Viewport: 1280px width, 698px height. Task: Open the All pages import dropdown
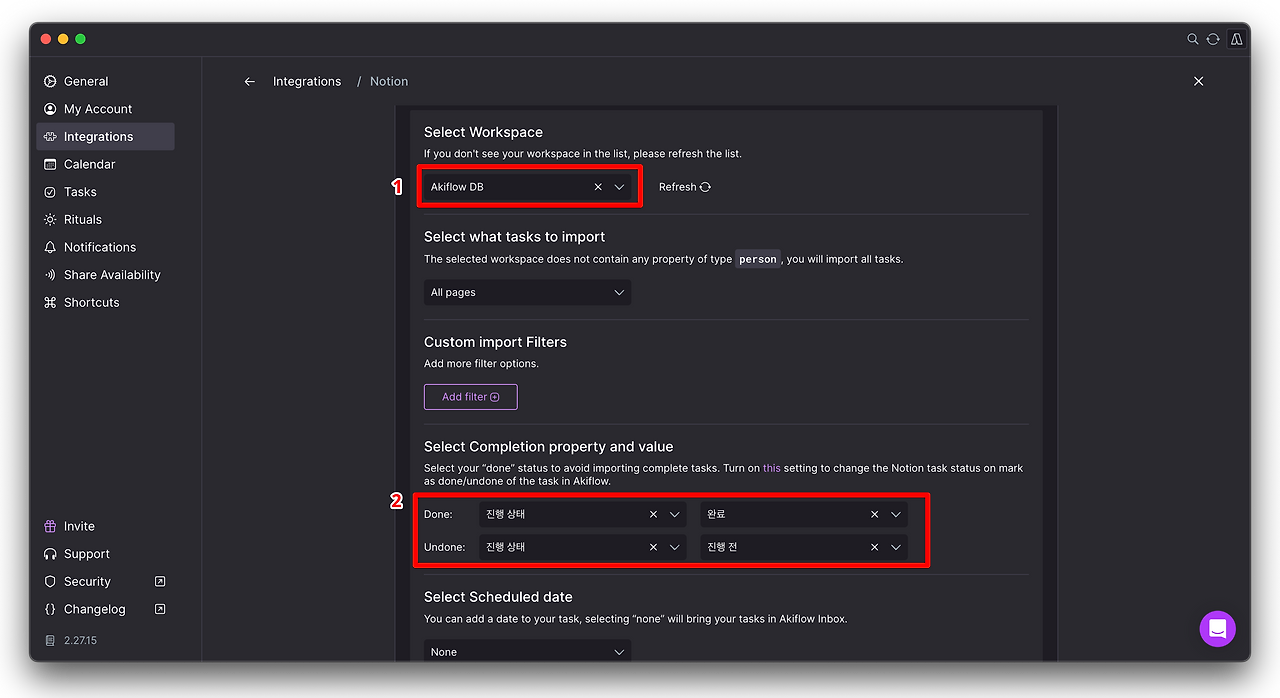pyautogui.click(x=527, y=292)
